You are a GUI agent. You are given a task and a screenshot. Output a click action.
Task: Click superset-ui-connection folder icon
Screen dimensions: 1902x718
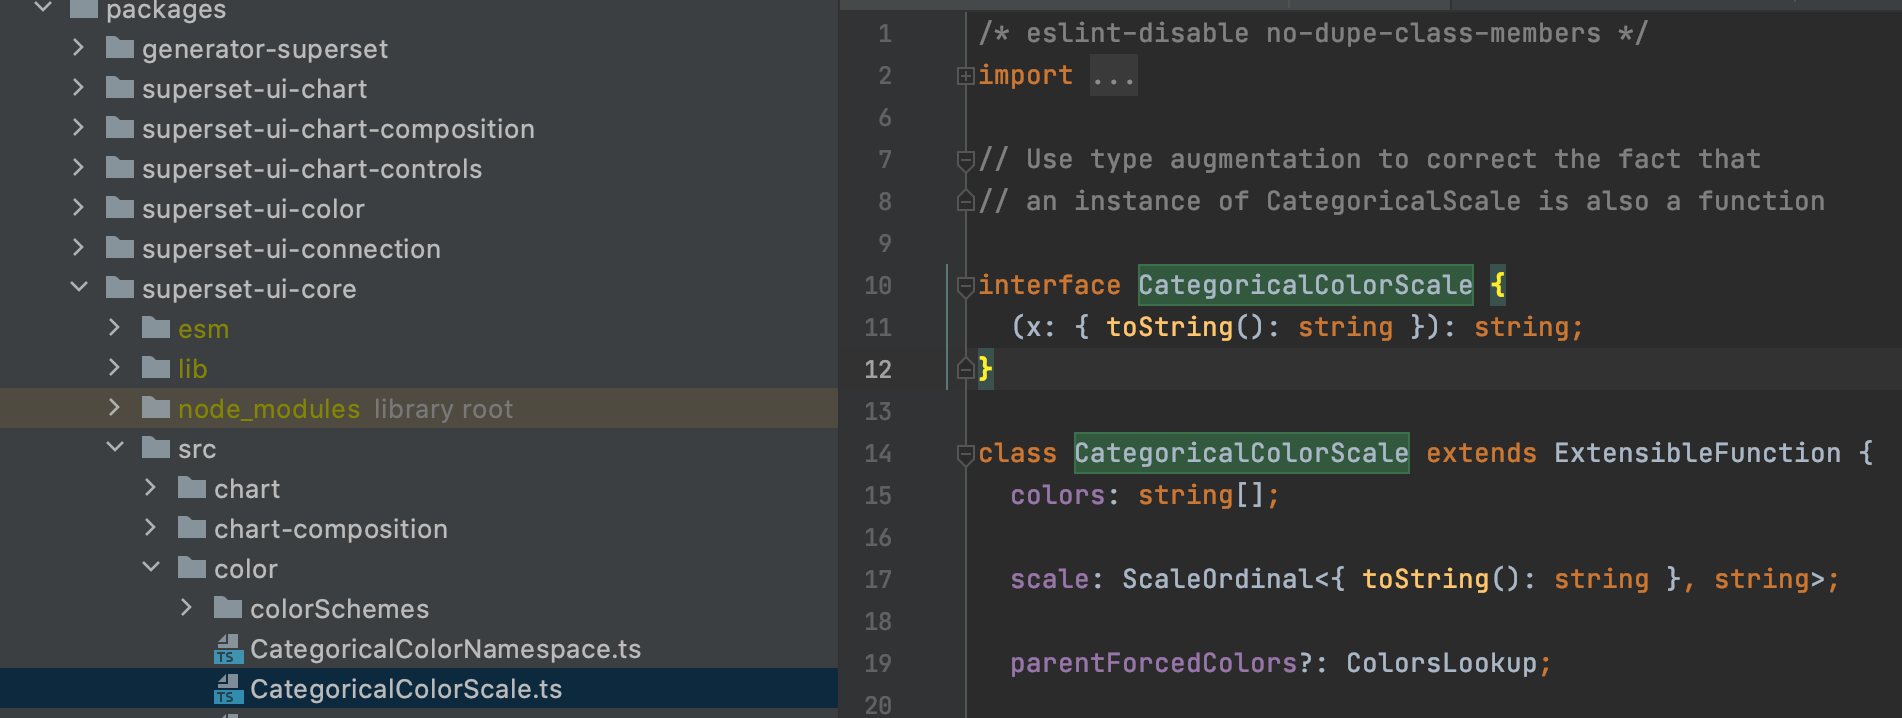pyautogui.click(x=120, y=247)
